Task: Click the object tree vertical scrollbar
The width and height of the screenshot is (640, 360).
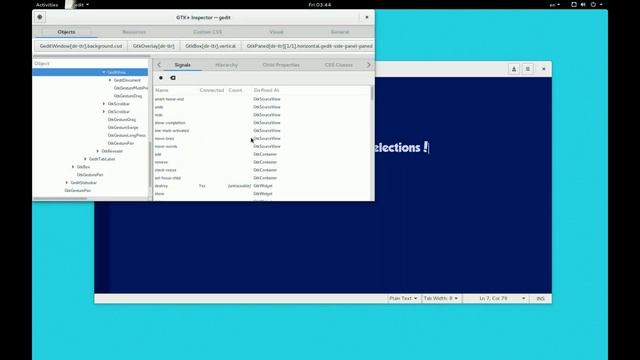Action: coord(150,163)
